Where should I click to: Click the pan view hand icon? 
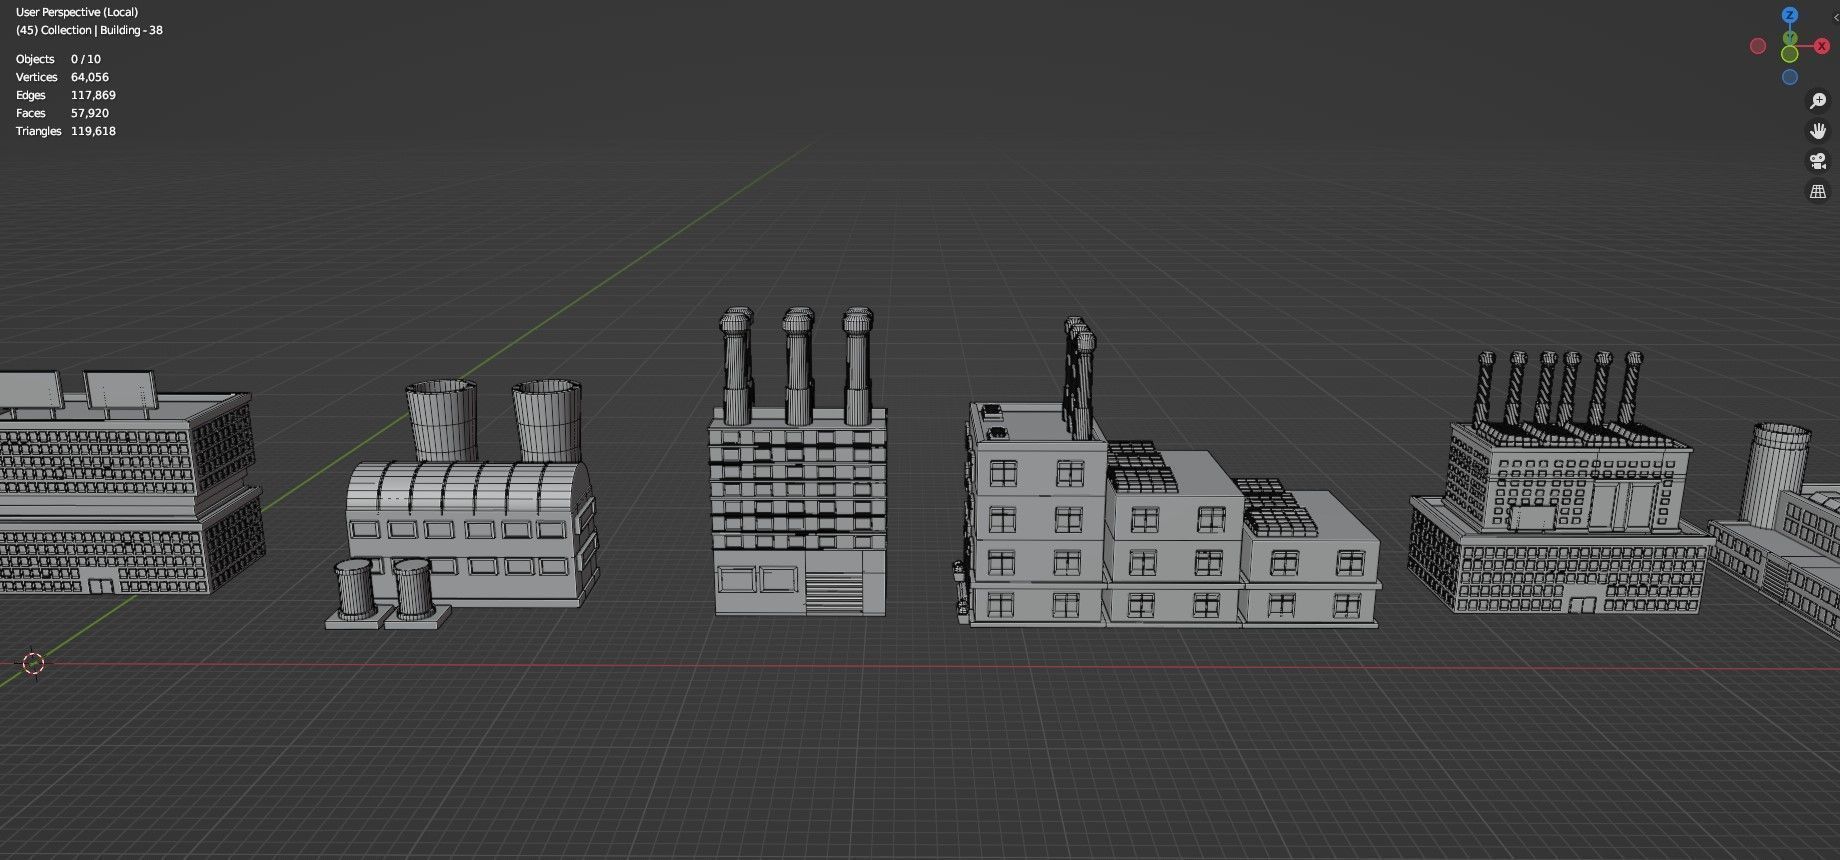[x=1818, y=131]
